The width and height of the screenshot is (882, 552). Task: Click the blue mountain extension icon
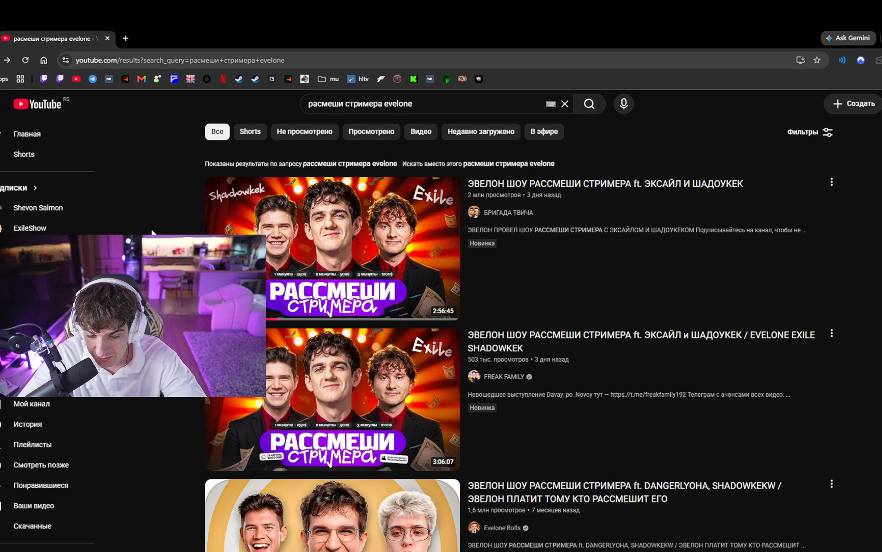pyautogui.click(x=861, y=60)
